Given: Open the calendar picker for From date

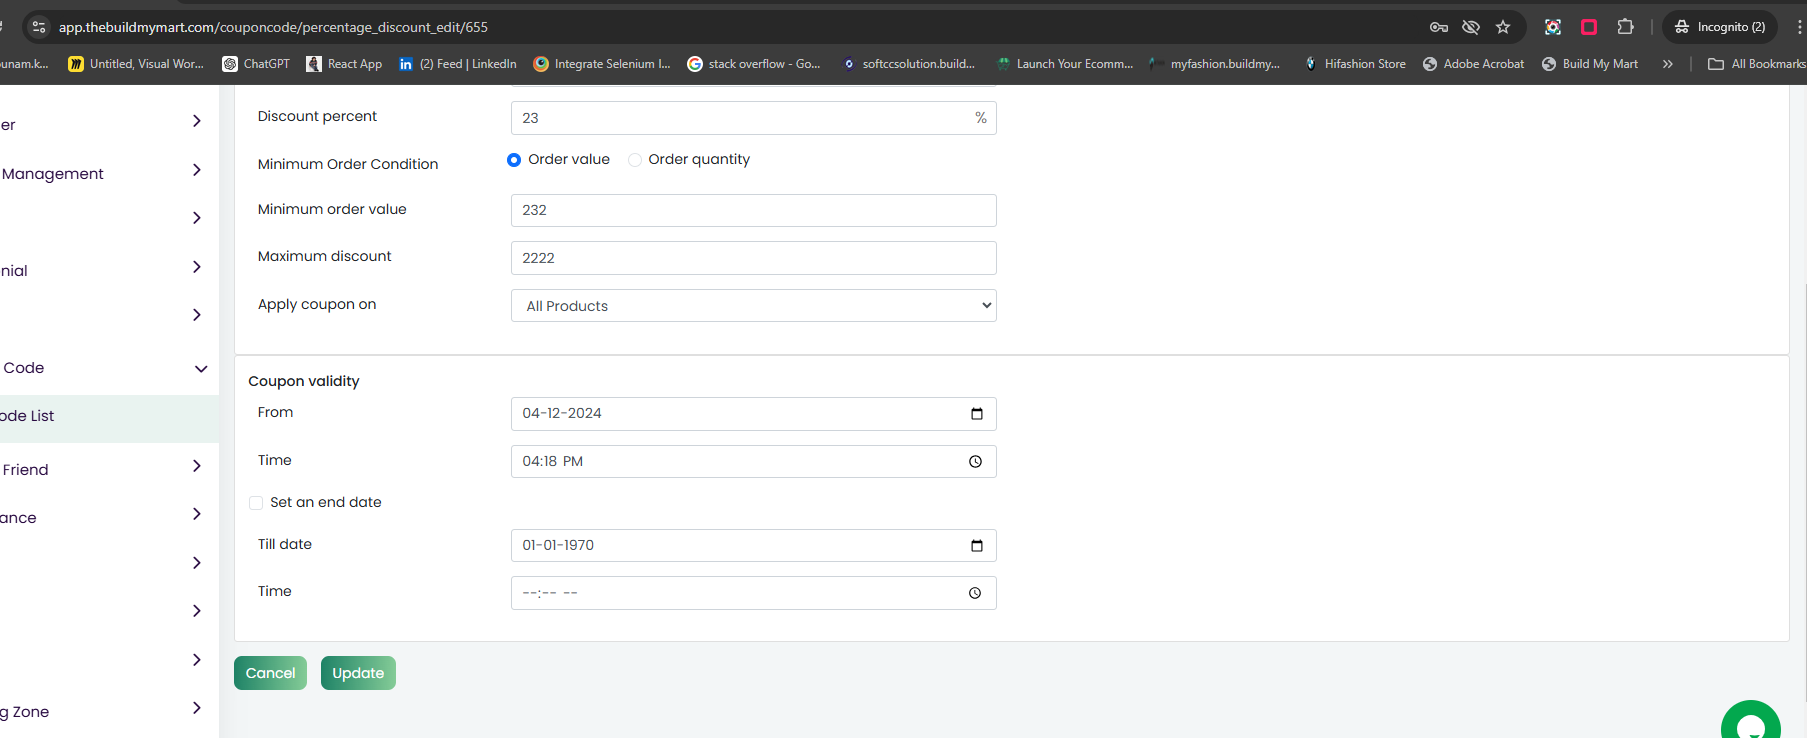Looking at the screenshot, I should [x=977, y=414].
